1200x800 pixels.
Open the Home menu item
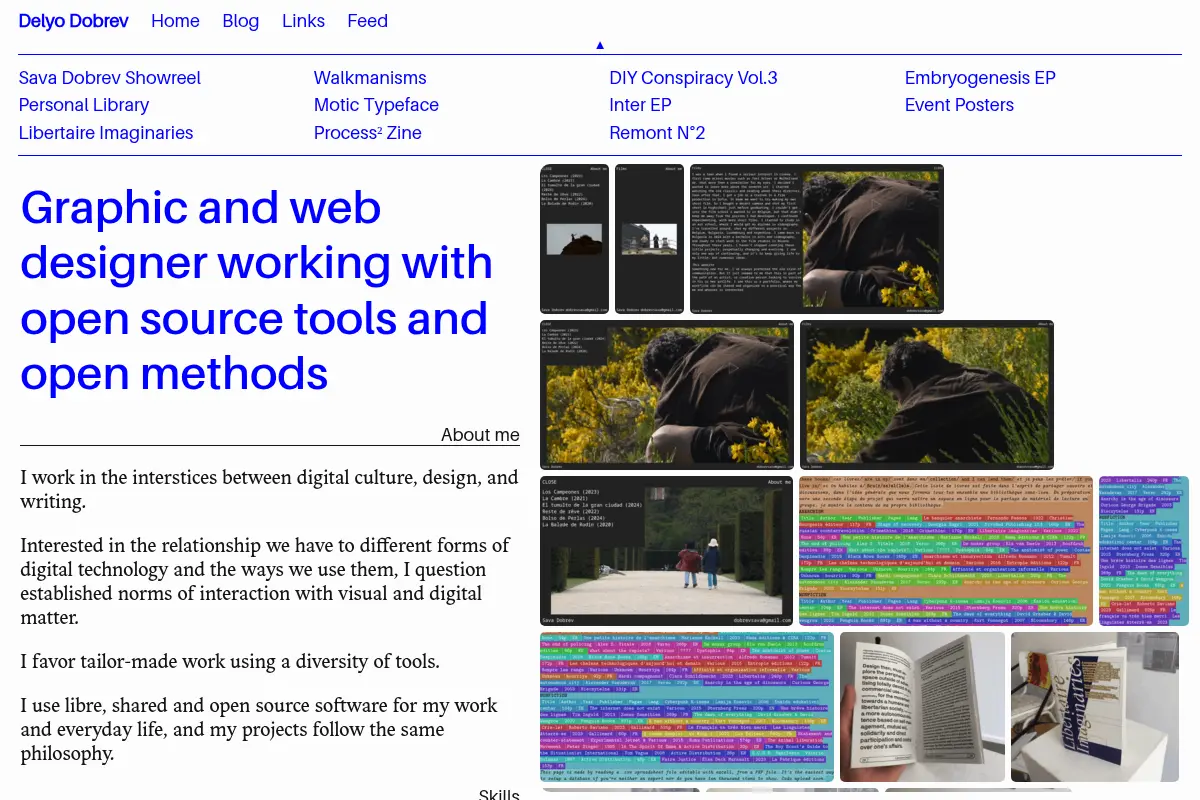tap(175, 21)
